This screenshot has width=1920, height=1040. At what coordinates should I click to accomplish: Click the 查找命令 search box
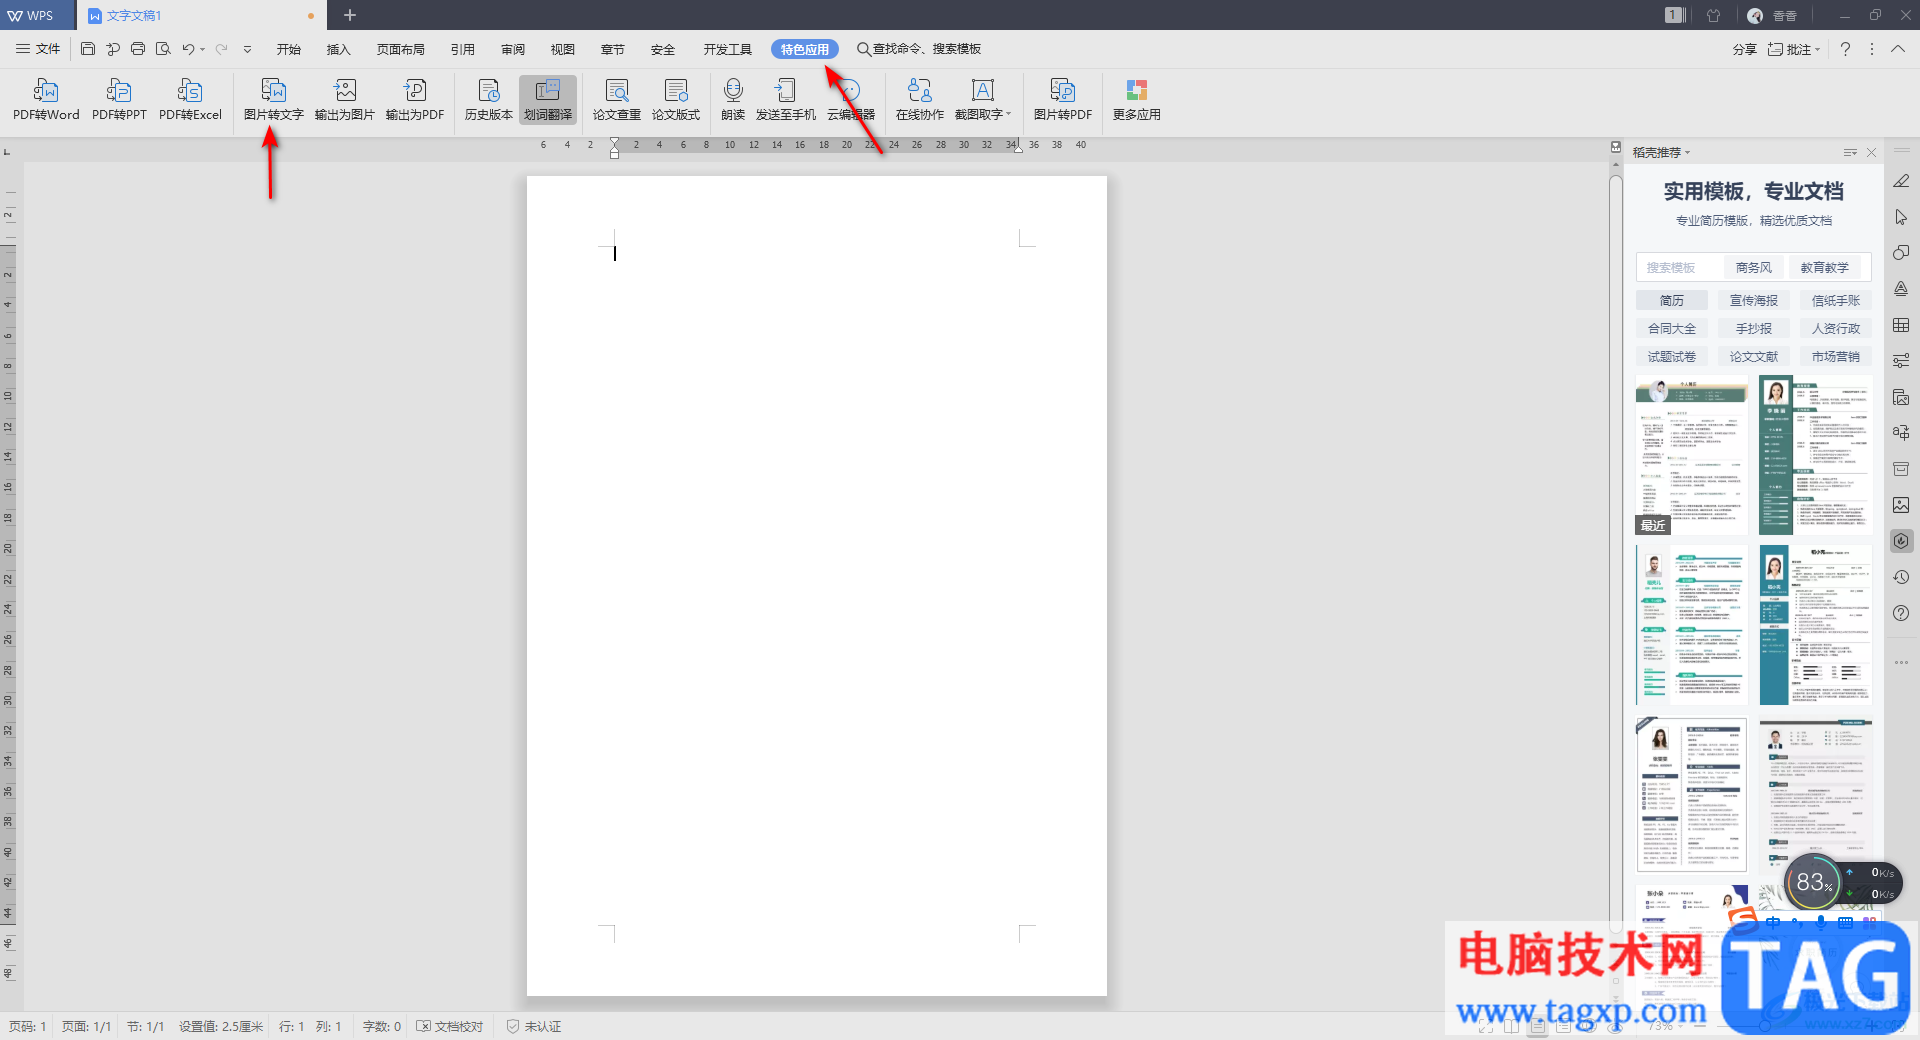tap(919, 49)
